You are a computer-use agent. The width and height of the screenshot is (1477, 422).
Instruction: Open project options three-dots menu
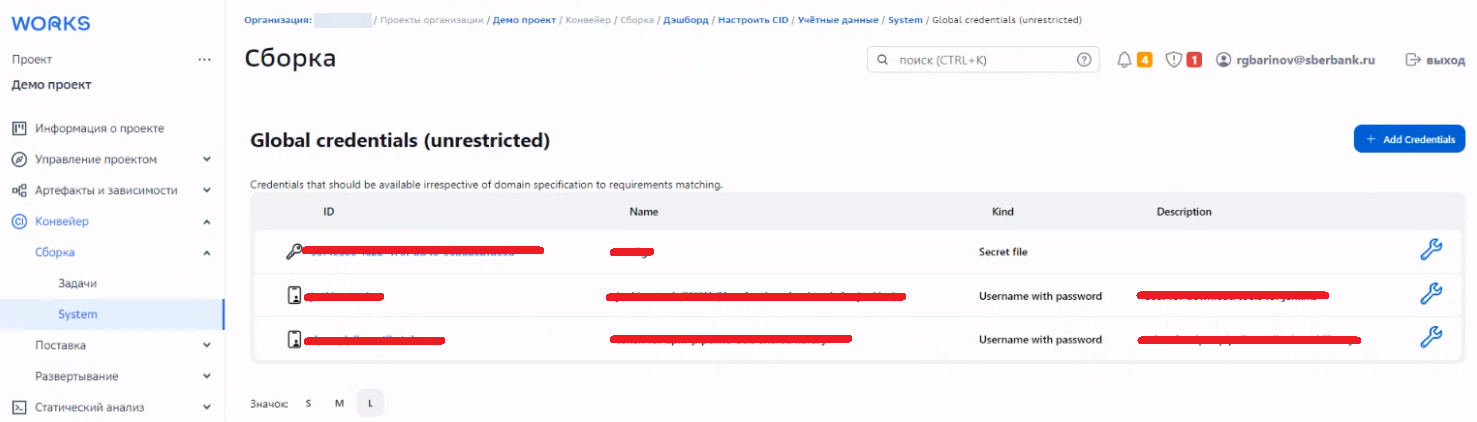tap(204, 60)
